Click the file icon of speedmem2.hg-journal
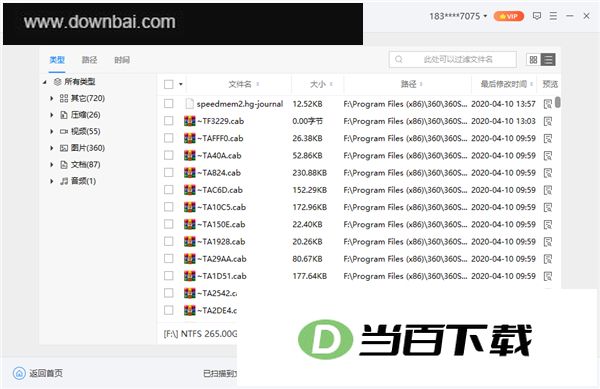This screenshot has width=600, height=389. point(189,104)
